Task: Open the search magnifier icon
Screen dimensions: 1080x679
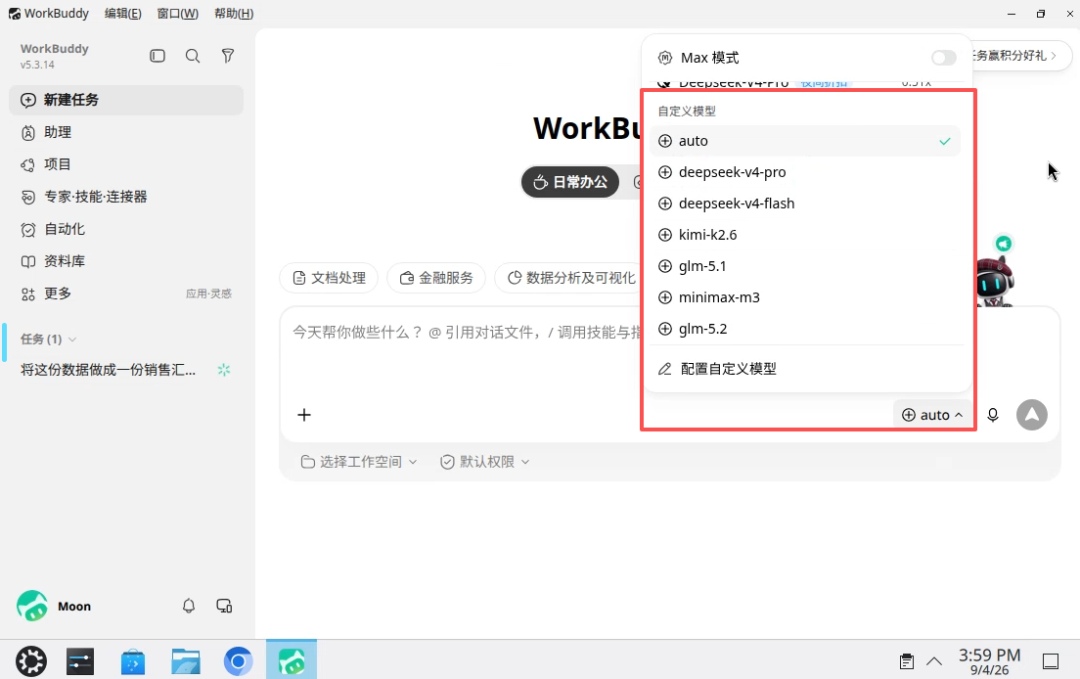Action: (193, 56)
